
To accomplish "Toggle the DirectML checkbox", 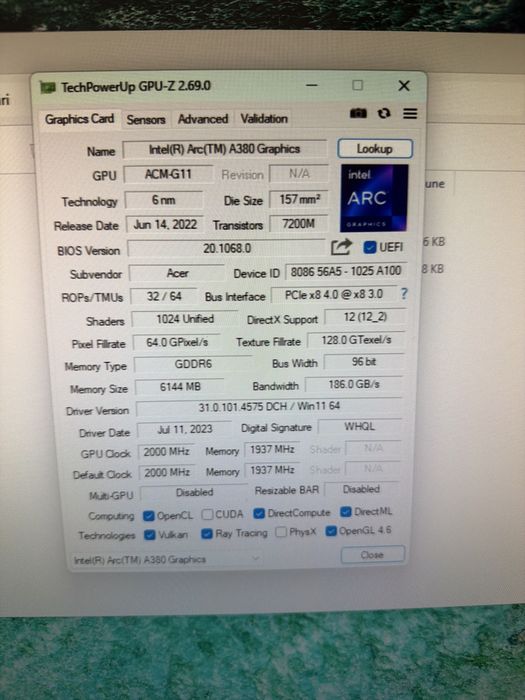I will (346, 512).
